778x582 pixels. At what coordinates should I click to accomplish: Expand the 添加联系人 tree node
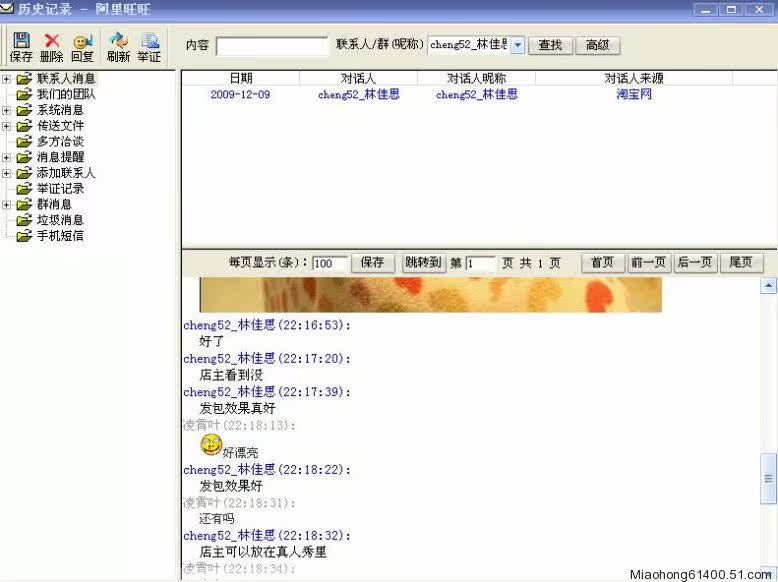6,173
